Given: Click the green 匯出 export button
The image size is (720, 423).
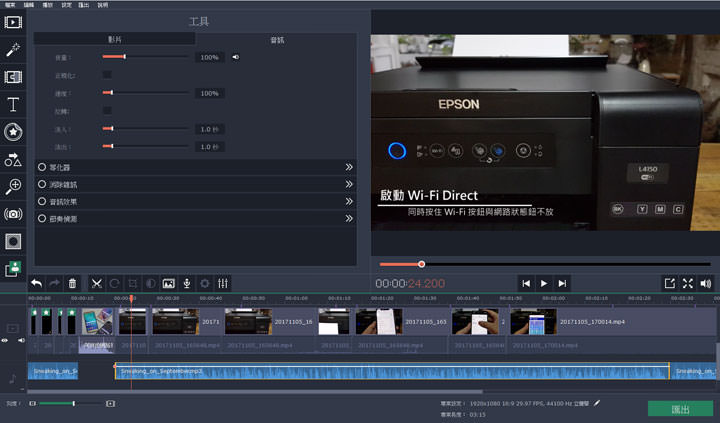Looking at the screenshot, I should click(x=681, y=409).
